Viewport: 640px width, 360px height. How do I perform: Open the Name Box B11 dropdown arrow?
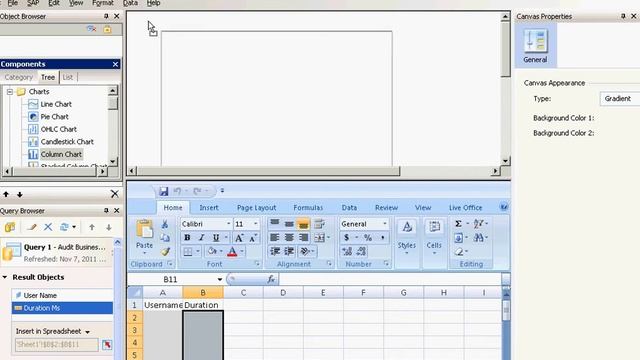(x=220, y=280)
